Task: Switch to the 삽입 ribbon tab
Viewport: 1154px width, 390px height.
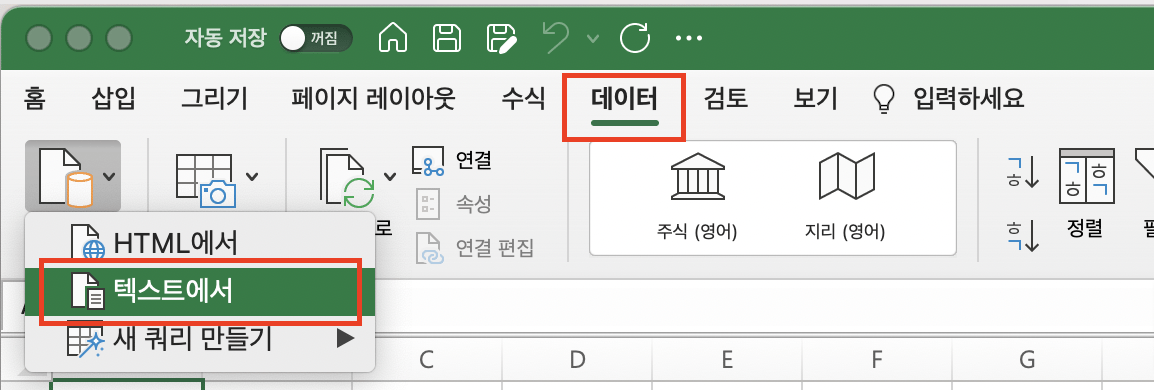Action: [x=113, y=98]
